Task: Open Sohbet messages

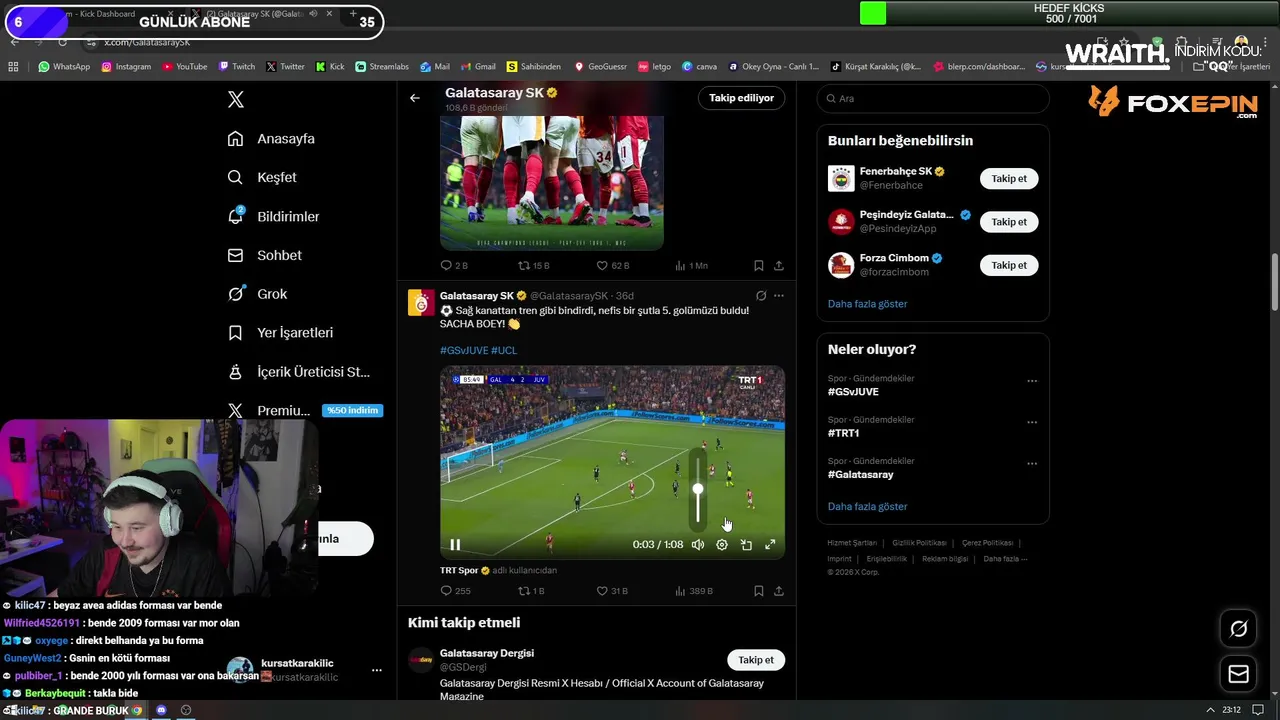Action: pos(264,255)
